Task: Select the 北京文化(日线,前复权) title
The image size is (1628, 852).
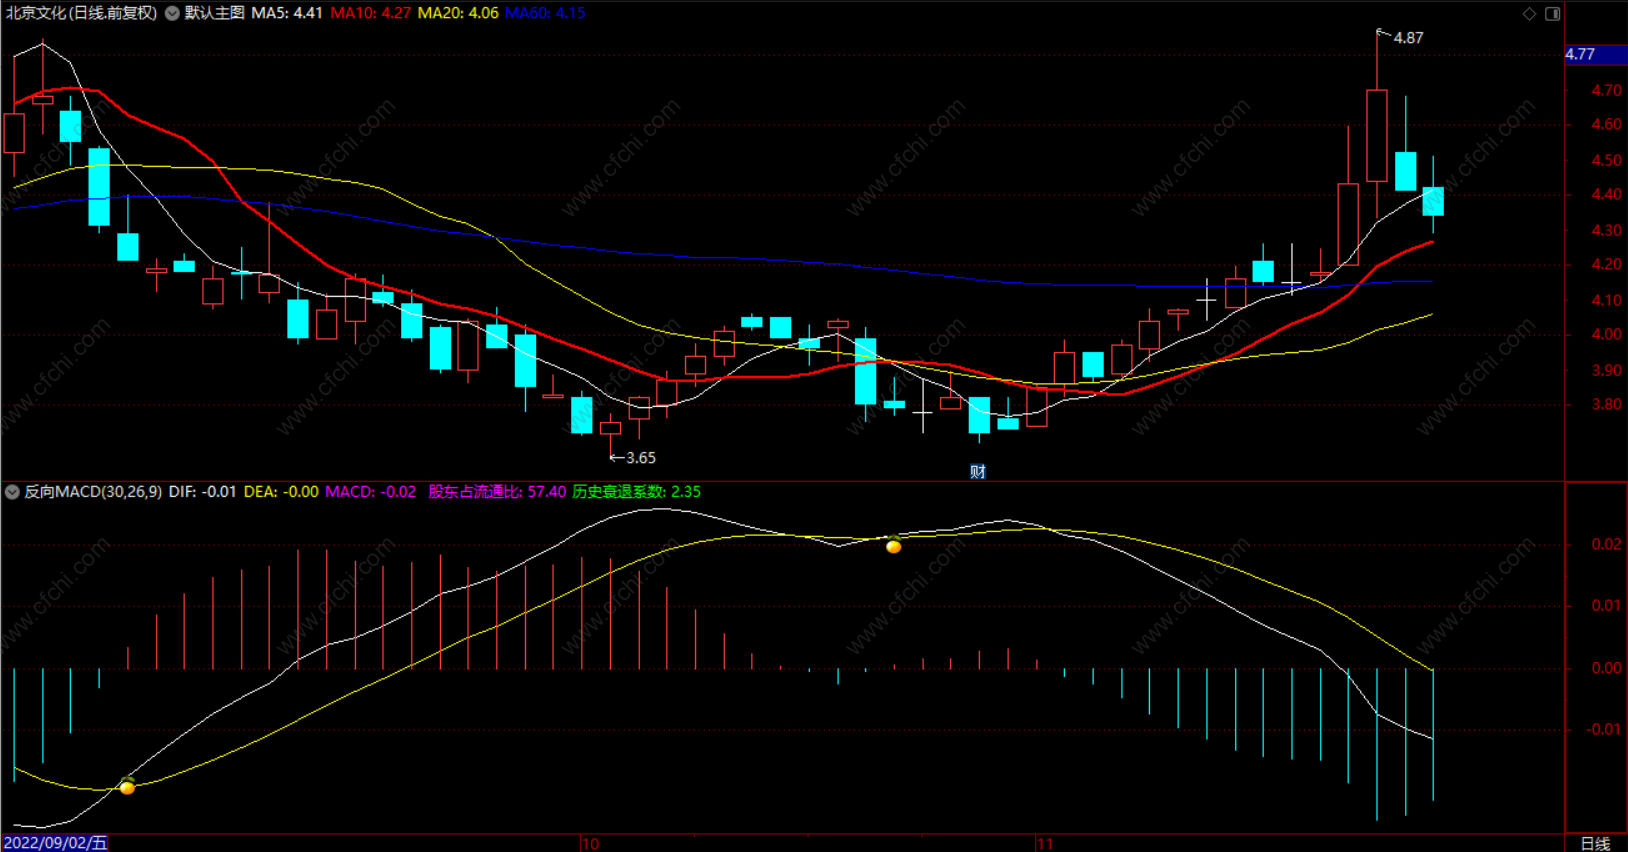Action: pos(81,13)
